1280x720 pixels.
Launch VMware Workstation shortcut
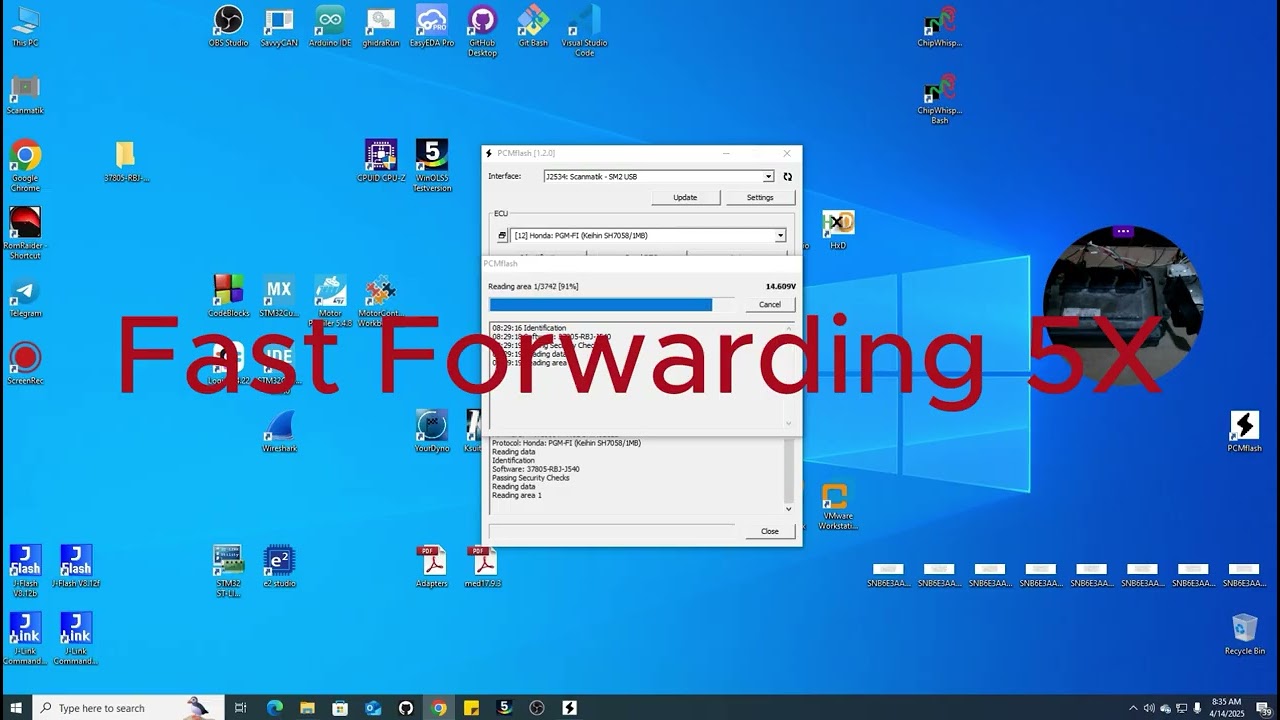point(837,506)
